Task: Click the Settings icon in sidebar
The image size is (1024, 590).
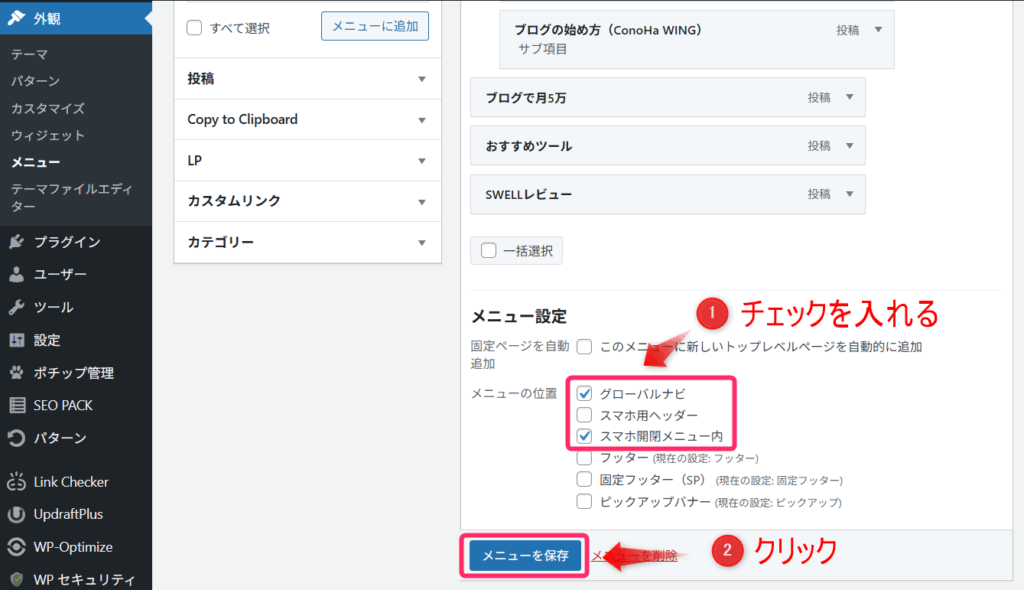Action: click(16, 340)
